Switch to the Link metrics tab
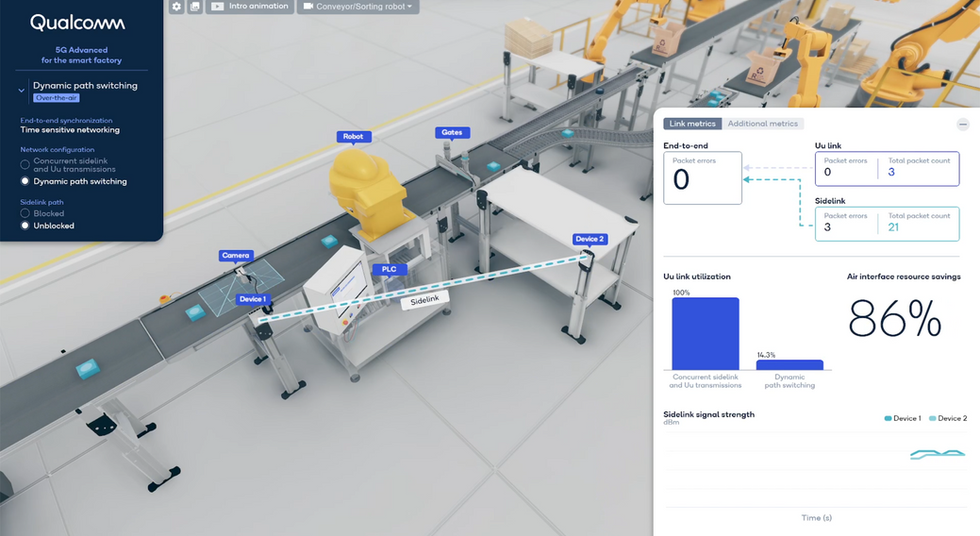 tap(692, 124)
